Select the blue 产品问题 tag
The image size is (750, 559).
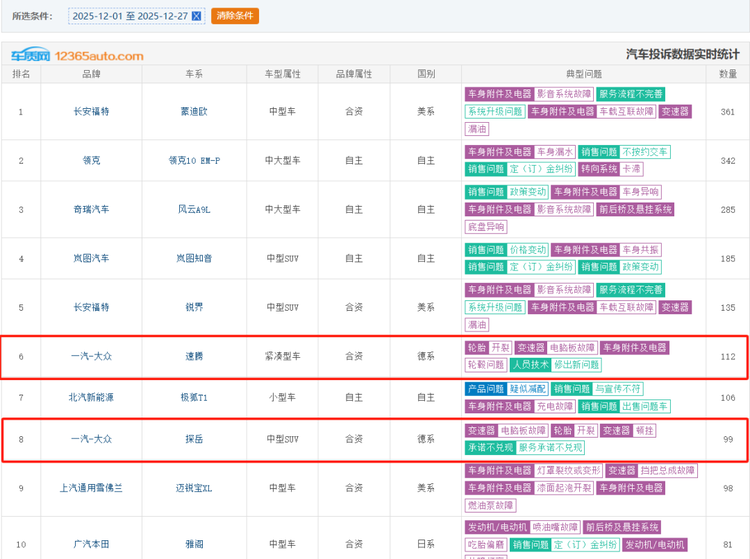point(485,389)
